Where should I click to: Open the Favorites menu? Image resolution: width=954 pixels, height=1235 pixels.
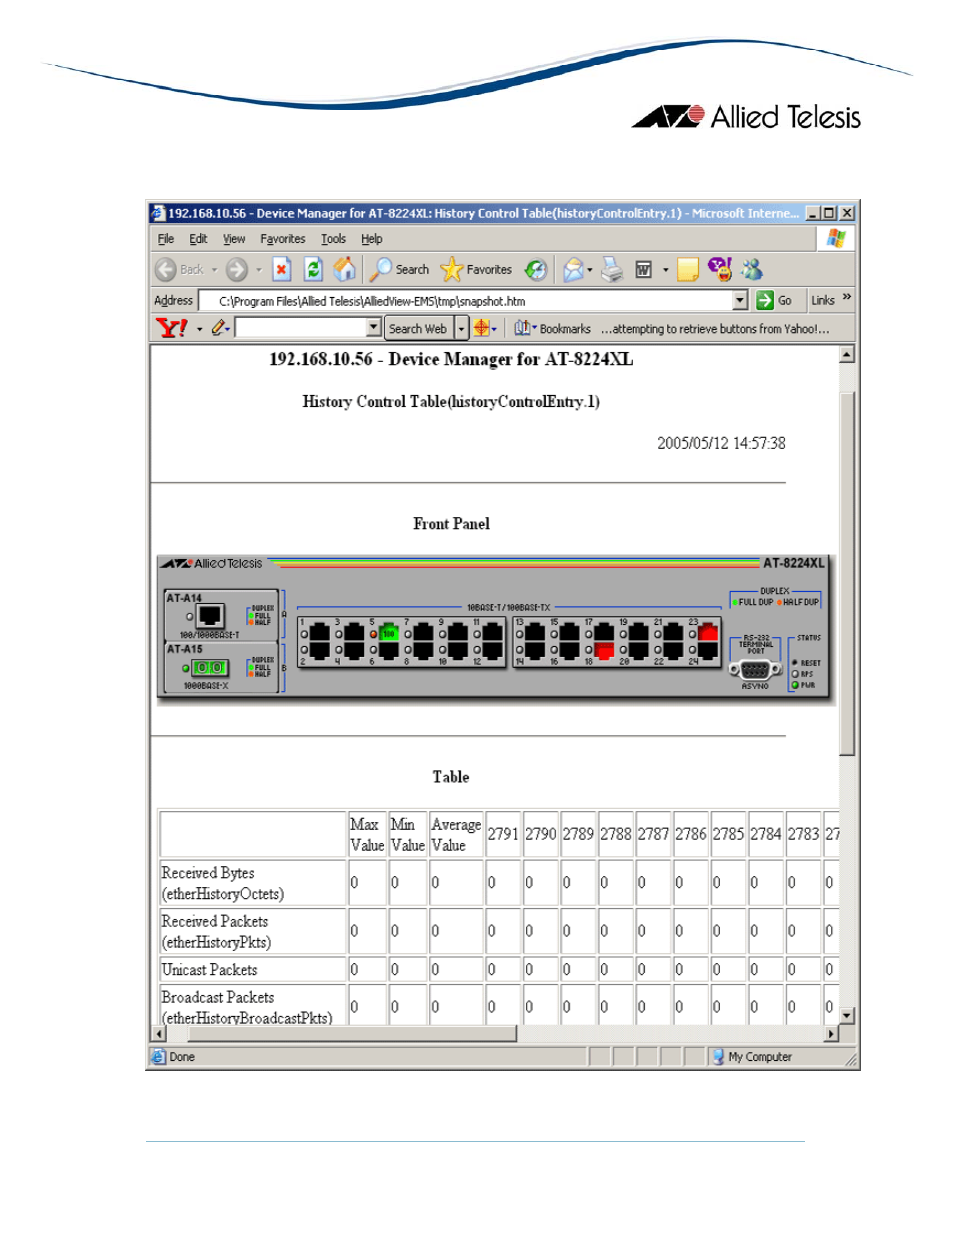tap(283, 239)
